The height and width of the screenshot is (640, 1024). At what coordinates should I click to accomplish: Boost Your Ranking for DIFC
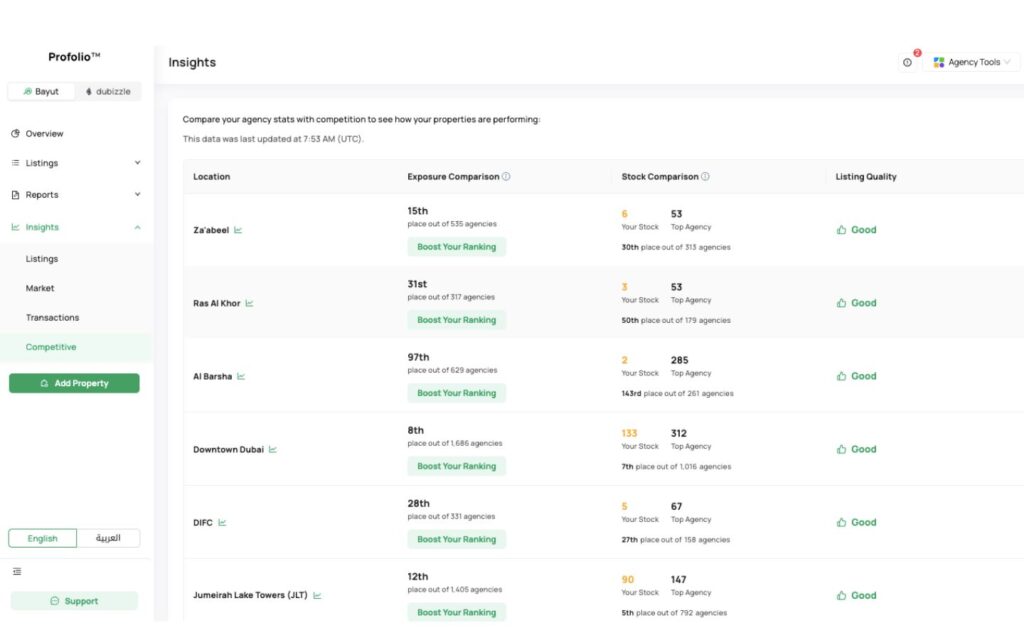pyautogui.click(x=456, y=539)
